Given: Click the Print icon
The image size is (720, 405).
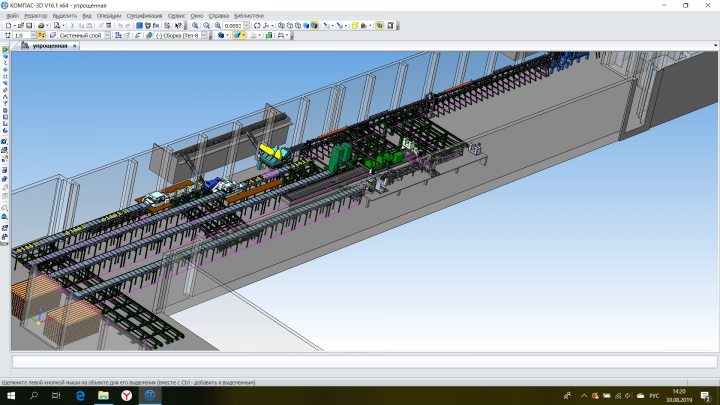Looking at the screenshot, I should (41, 26).
